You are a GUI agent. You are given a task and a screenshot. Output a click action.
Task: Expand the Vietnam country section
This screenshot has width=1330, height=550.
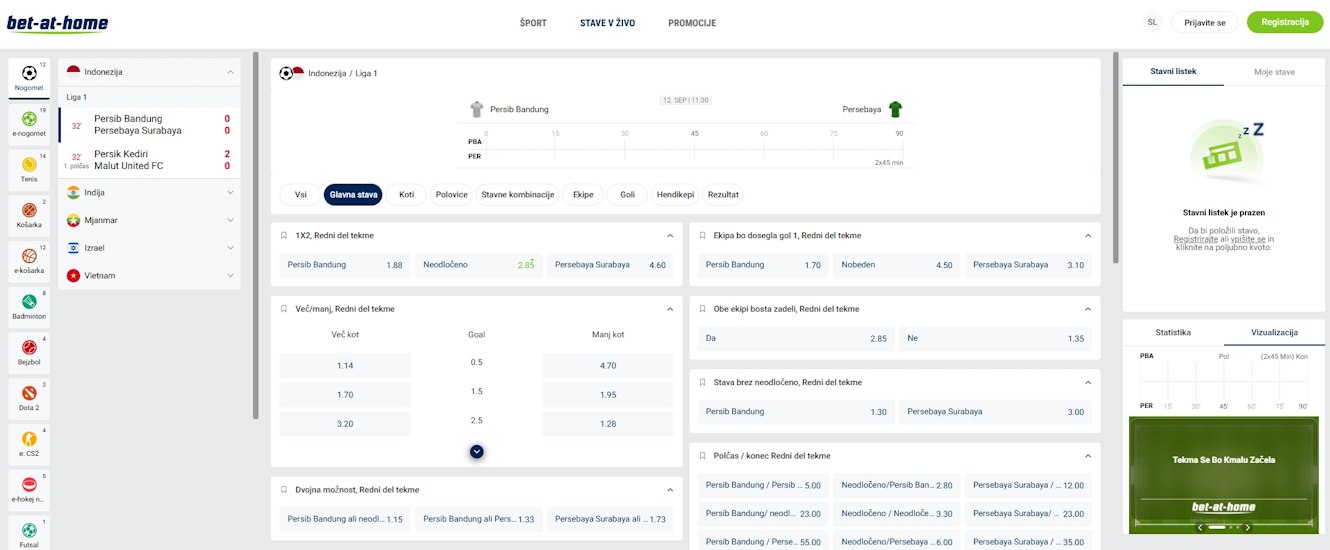(x=231, y=275)
